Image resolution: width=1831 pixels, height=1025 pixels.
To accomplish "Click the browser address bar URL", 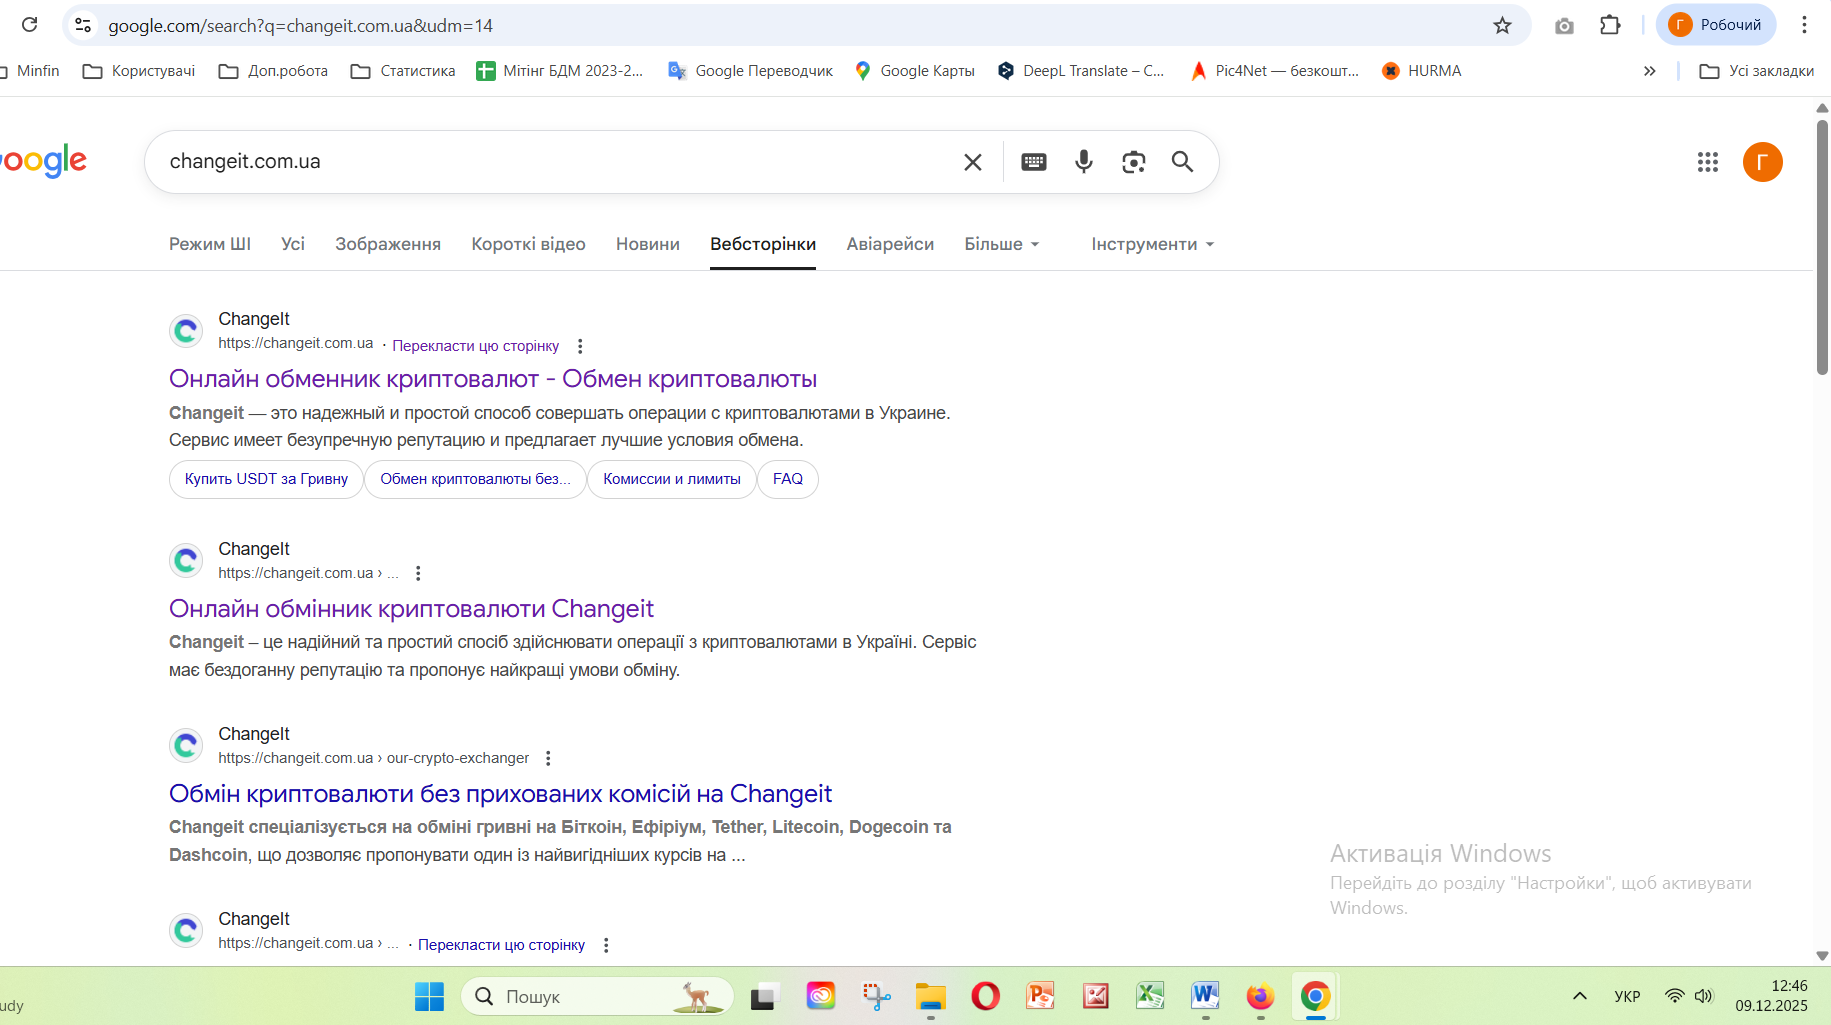I will [x=300, y=26].
